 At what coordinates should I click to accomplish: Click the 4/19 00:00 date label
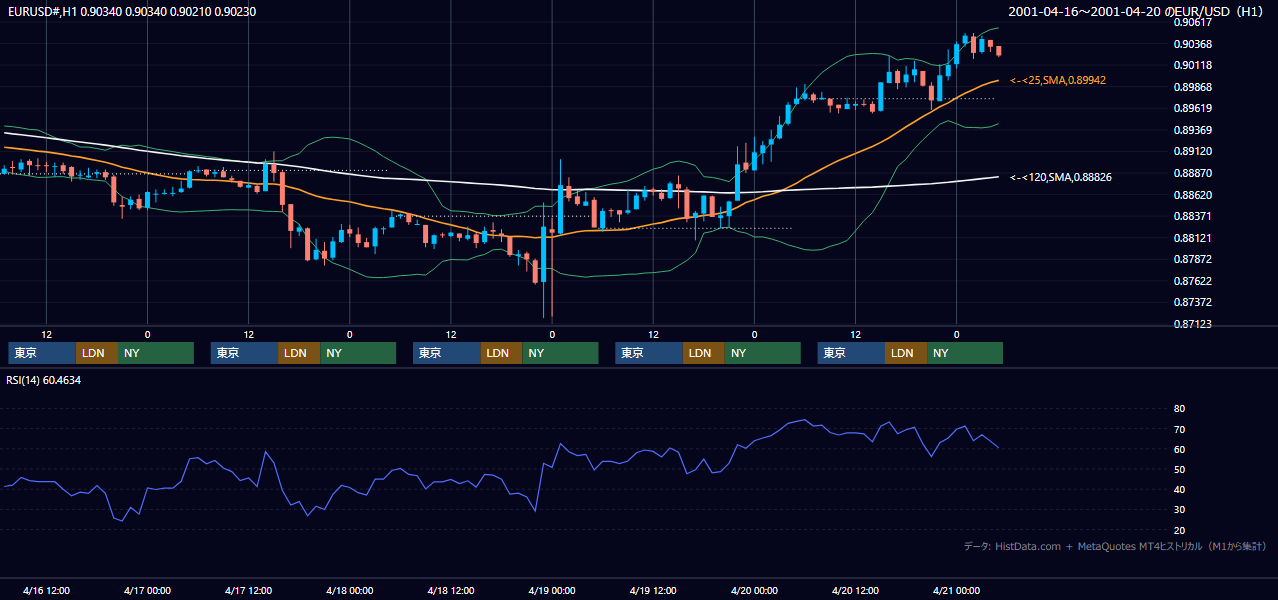coord(551,590)
